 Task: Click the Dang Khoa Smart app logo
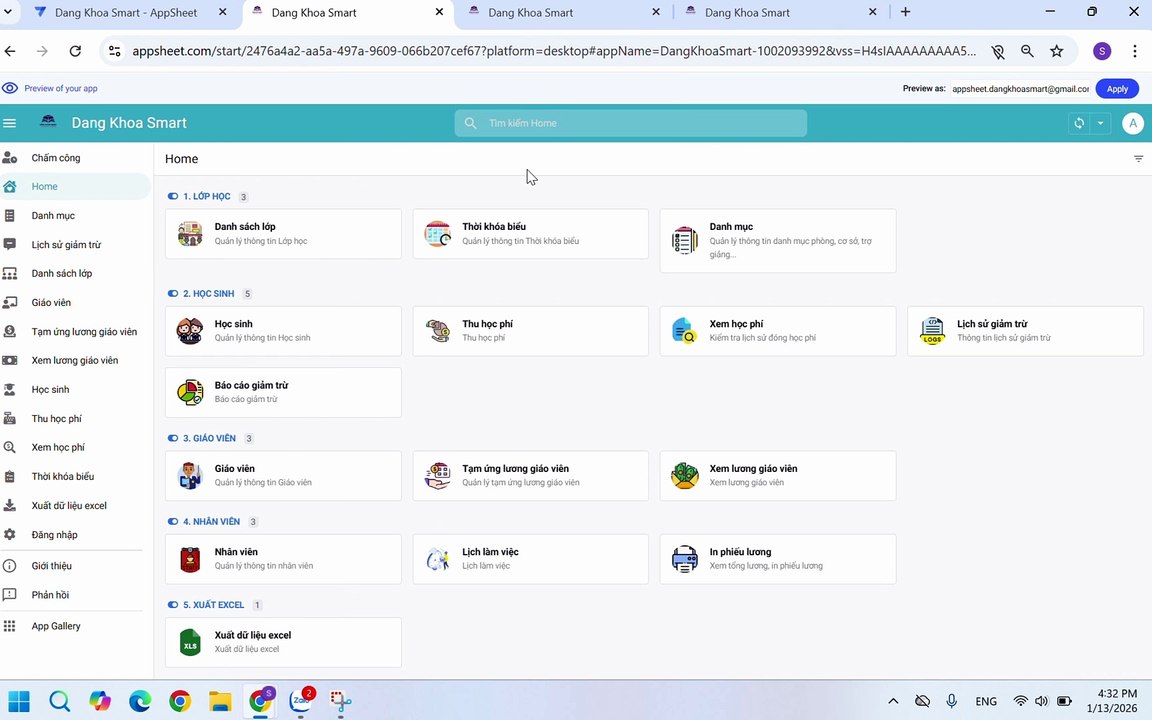[x=48, y=122]
